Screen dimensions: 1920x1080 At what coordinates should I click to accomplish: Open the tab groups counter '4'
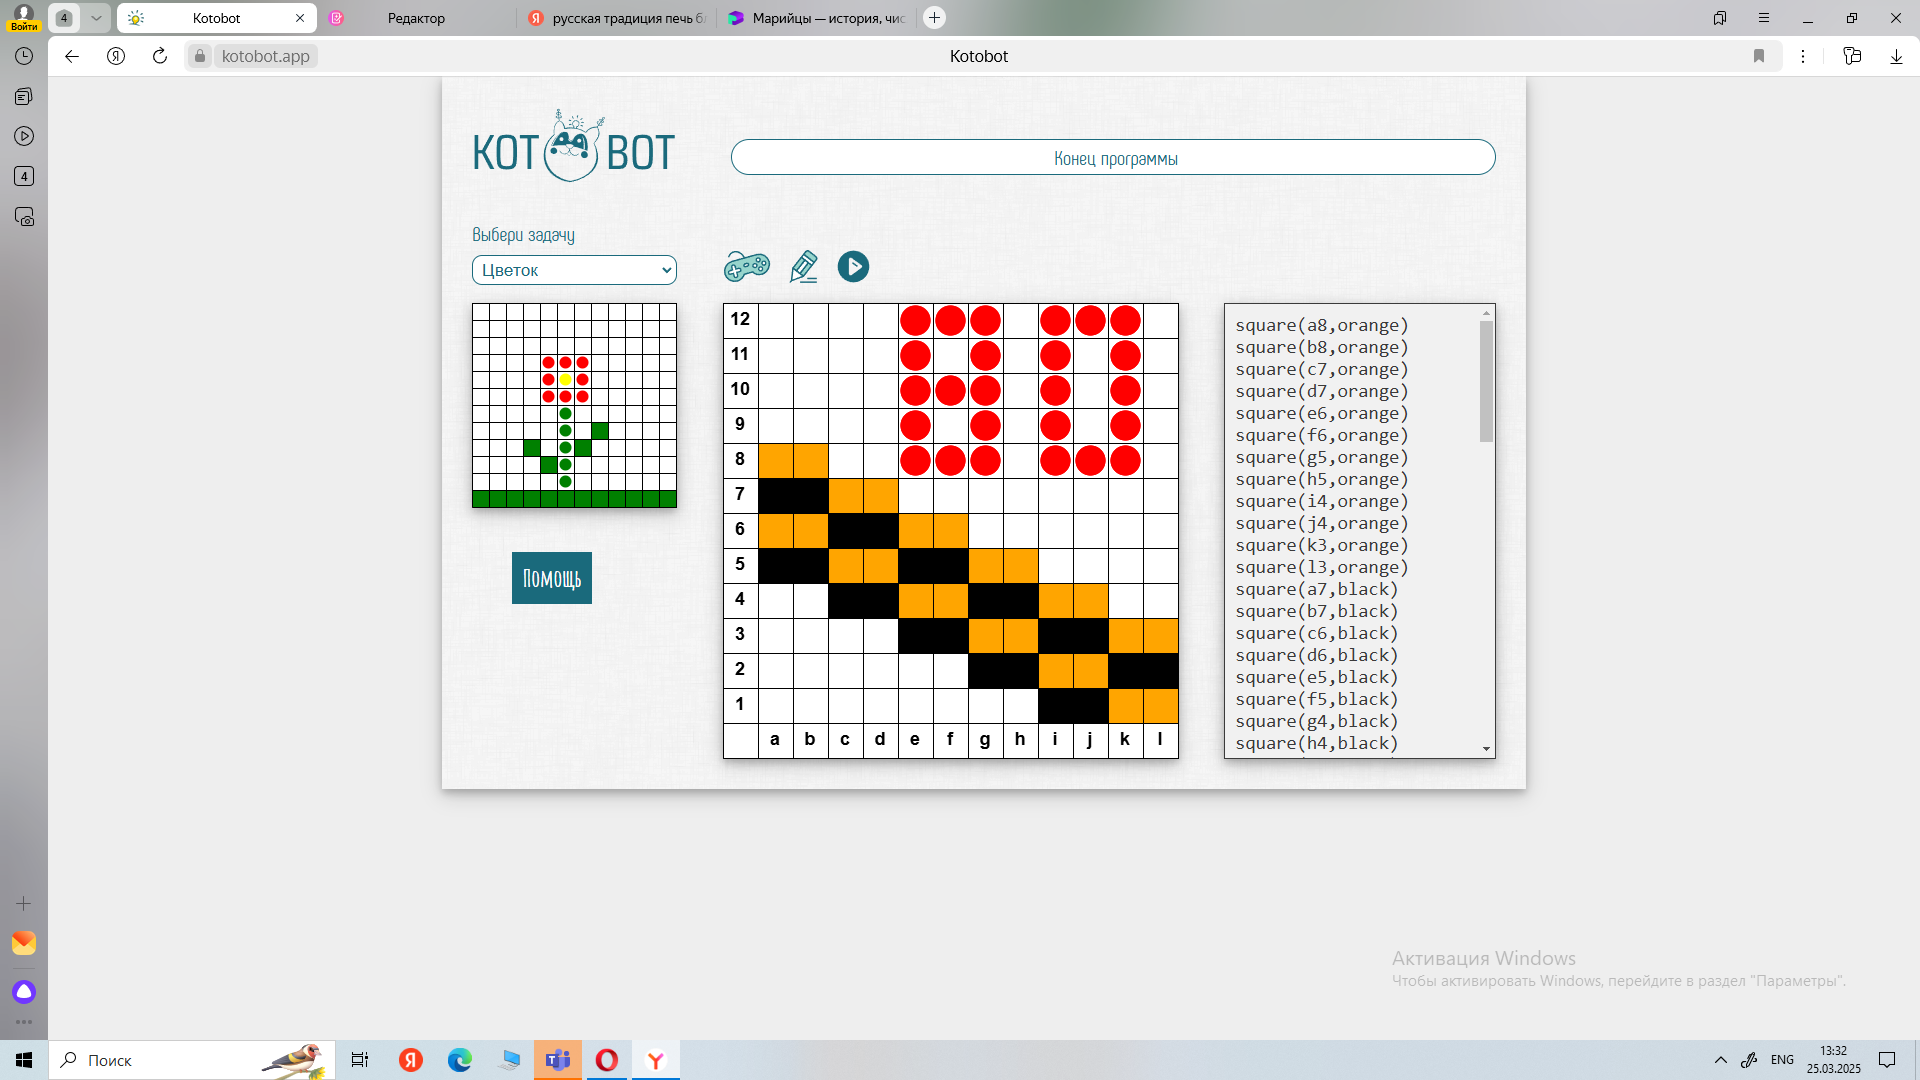click(64, 18)
